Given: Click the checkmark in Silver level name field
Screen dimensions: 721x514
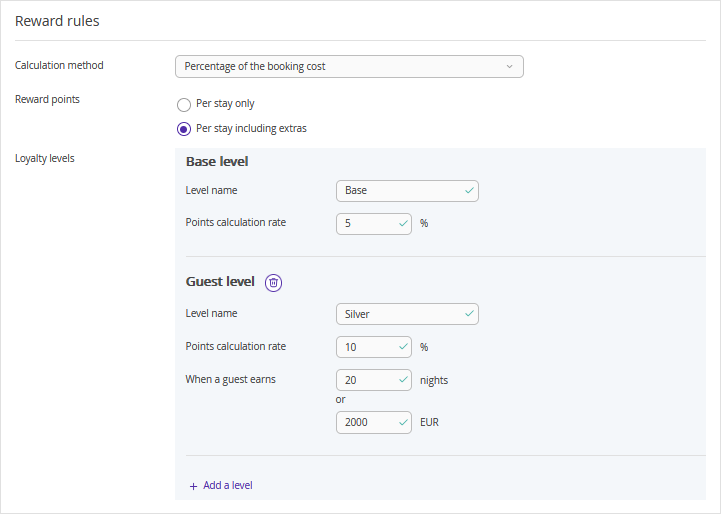Looking at the screenshot, I should click(469, 314).
